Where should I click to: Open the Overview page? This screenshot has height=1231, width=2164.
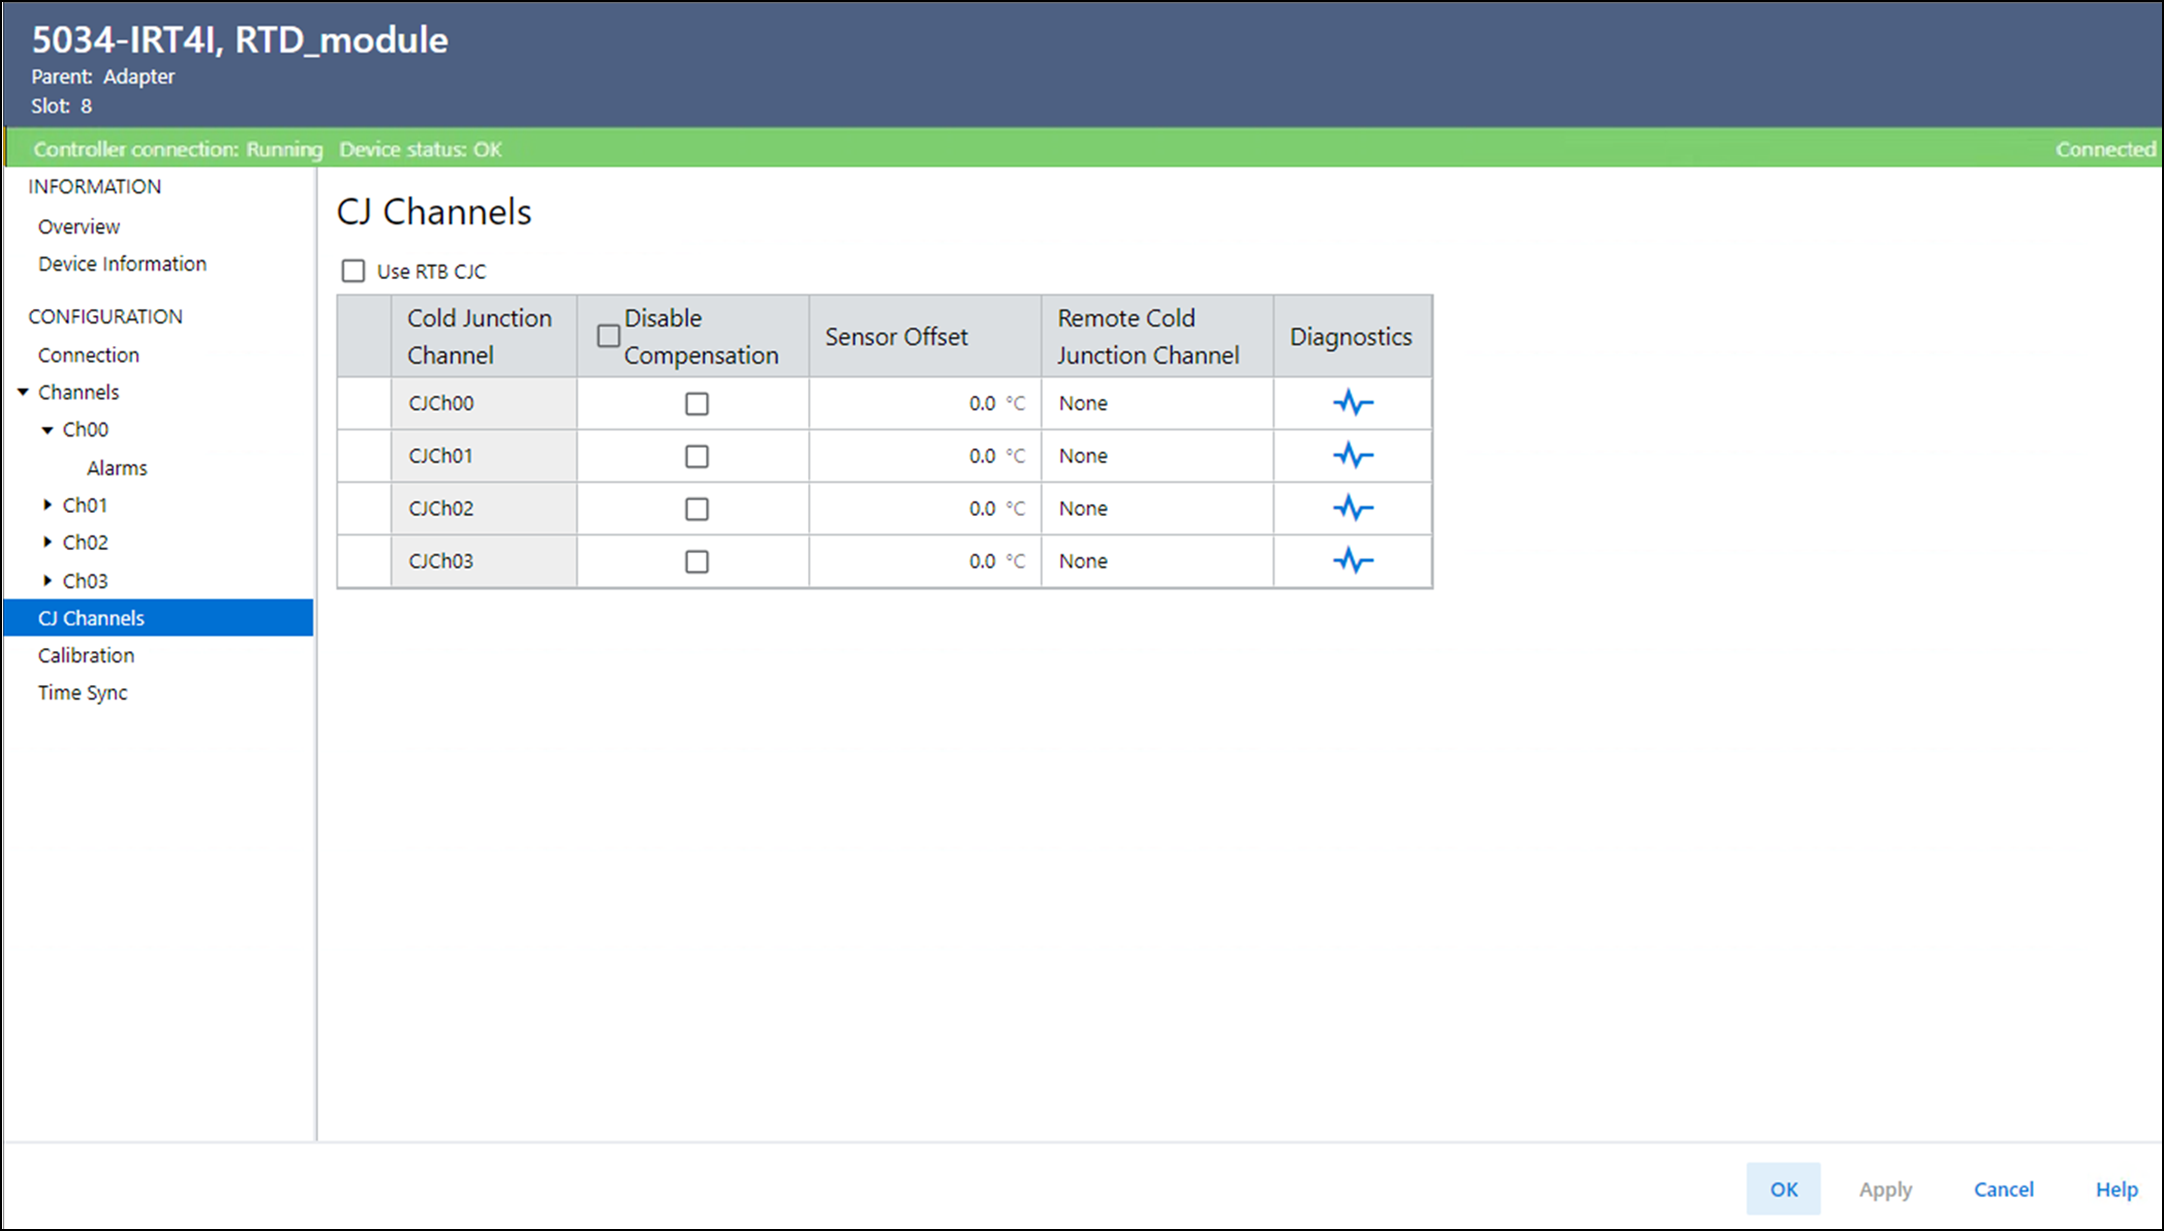click(79, 227)
